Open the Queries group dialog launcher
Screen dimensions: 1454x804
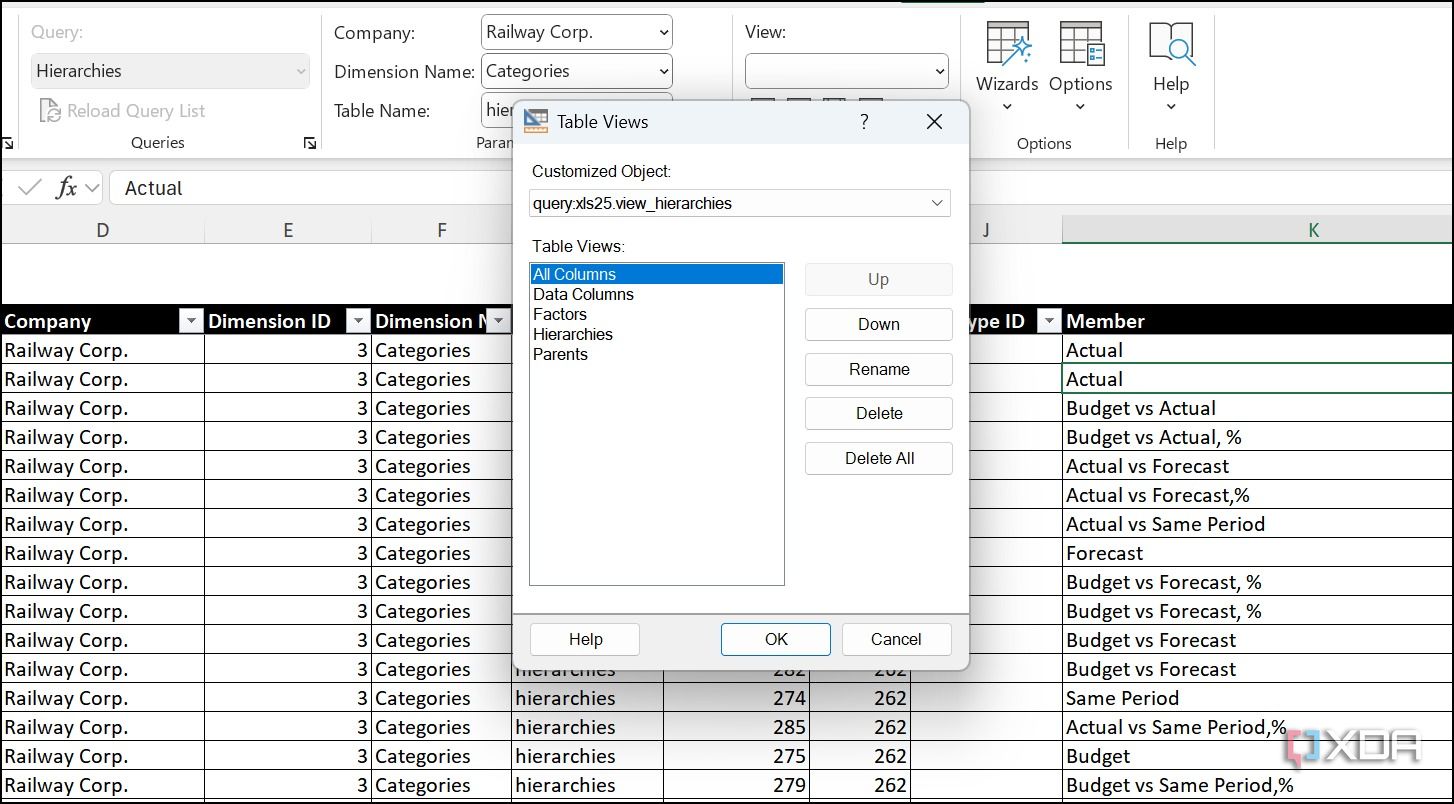(310, 144)
